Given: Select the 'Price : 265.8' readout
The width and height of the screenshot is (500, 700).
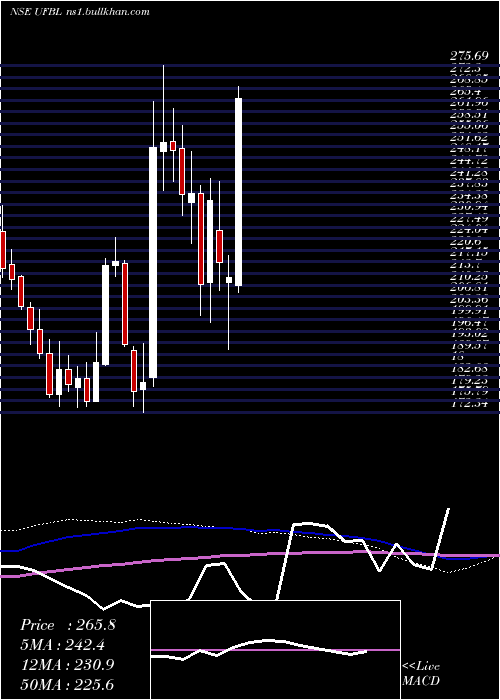Looking at the screenshot, I should pos(68,625).
